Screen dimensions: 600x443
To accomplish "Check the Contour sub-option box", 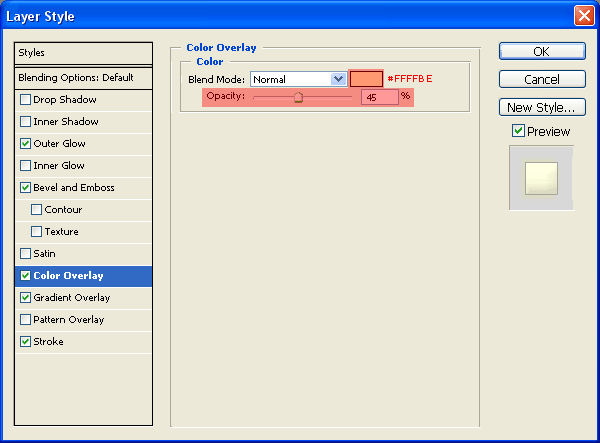I will coord(37,210).
